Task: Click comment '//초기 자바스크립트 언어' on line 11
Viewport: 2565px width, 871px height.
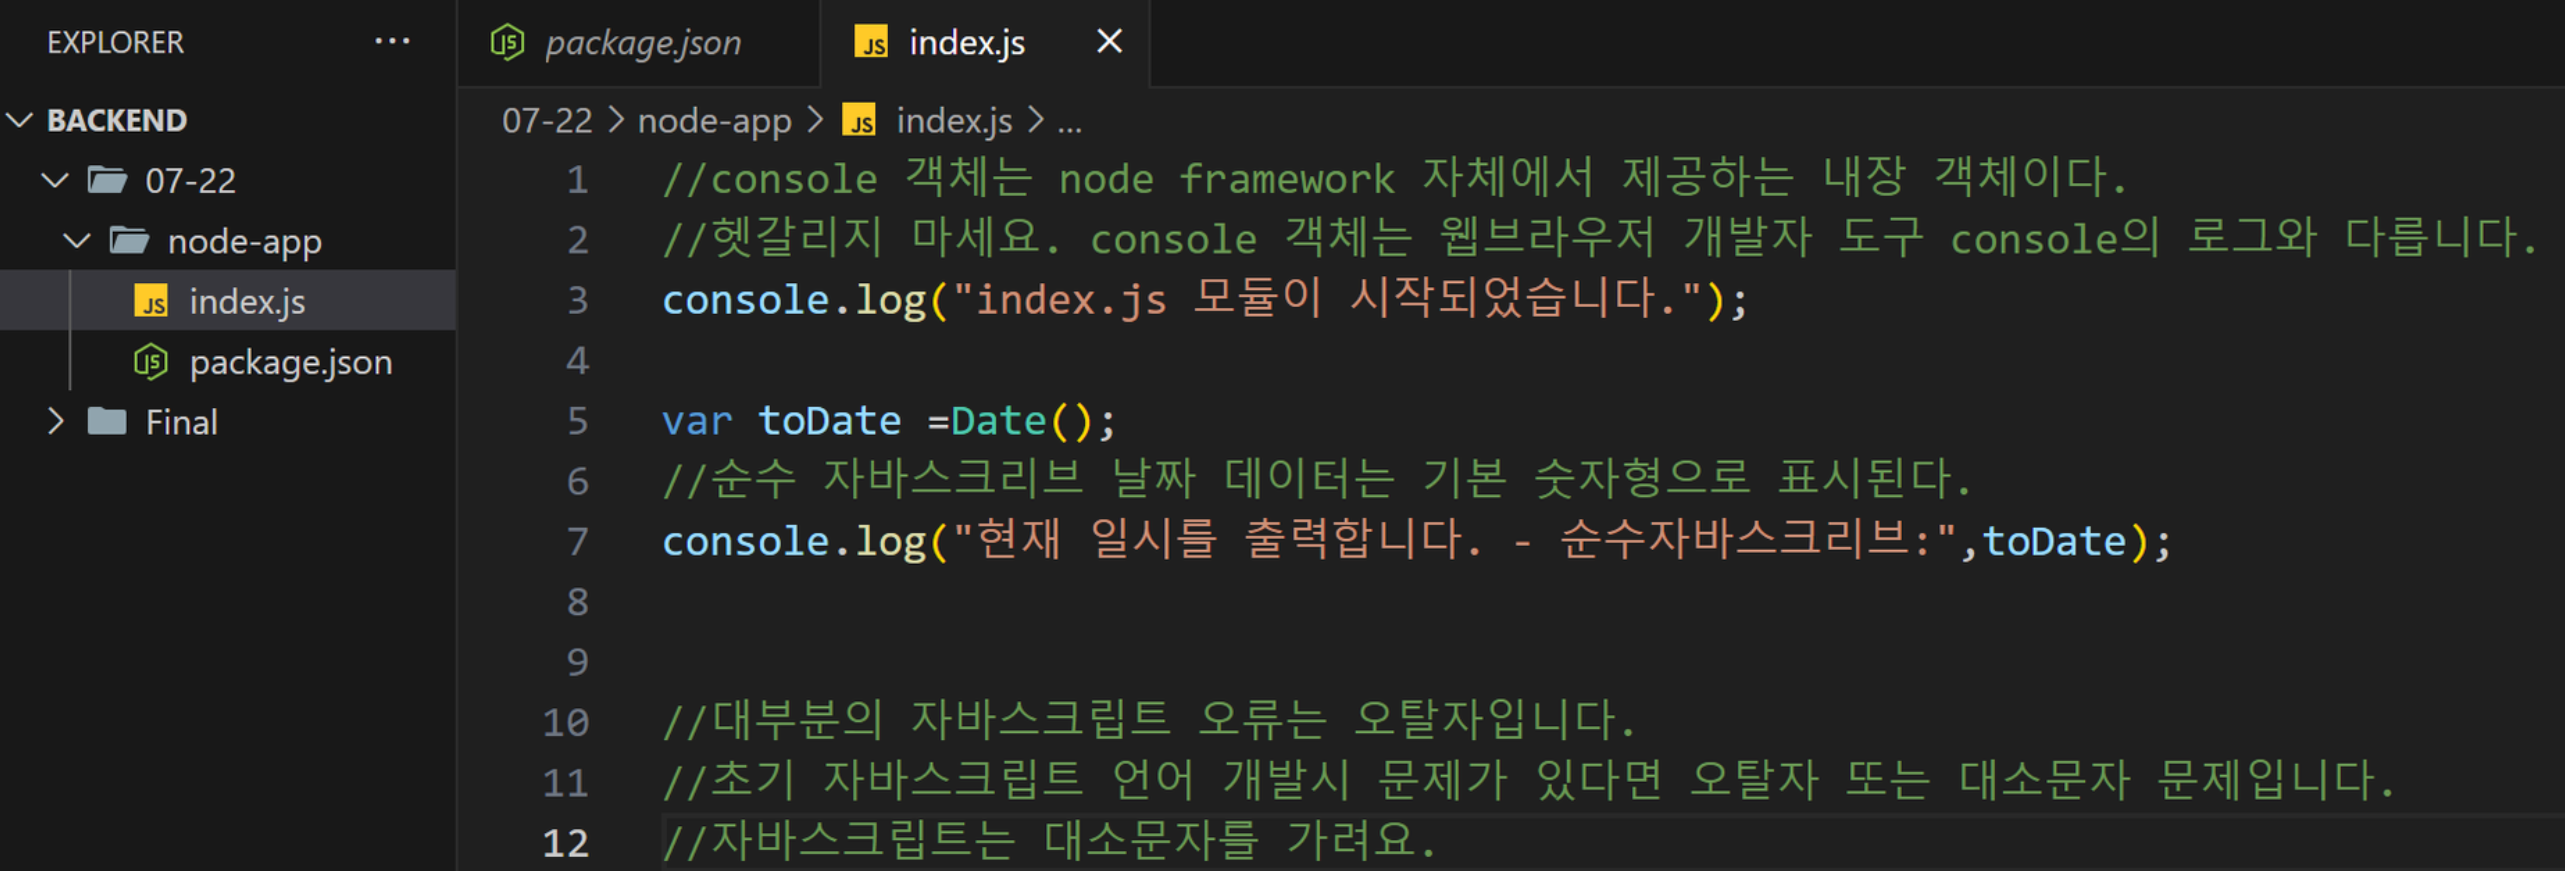Action: pyautogui.click(x=928, y=781)
